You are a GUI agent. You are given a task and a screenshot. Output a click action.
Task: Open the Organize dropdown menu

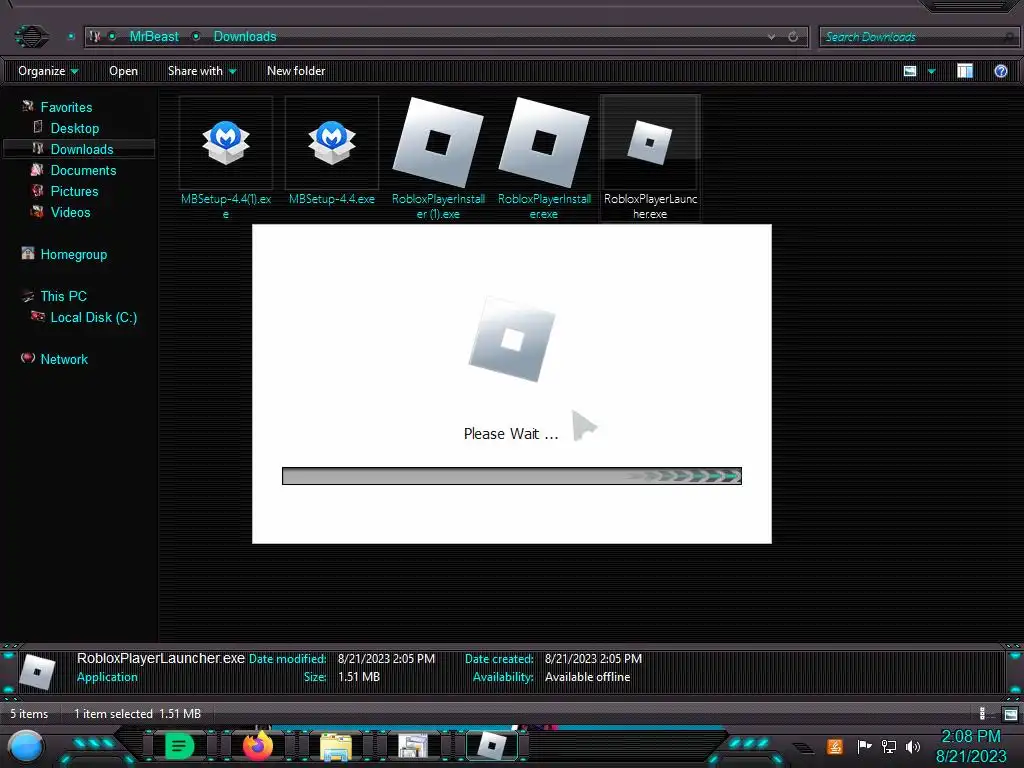pyautogui.click(x=48, y=71)
